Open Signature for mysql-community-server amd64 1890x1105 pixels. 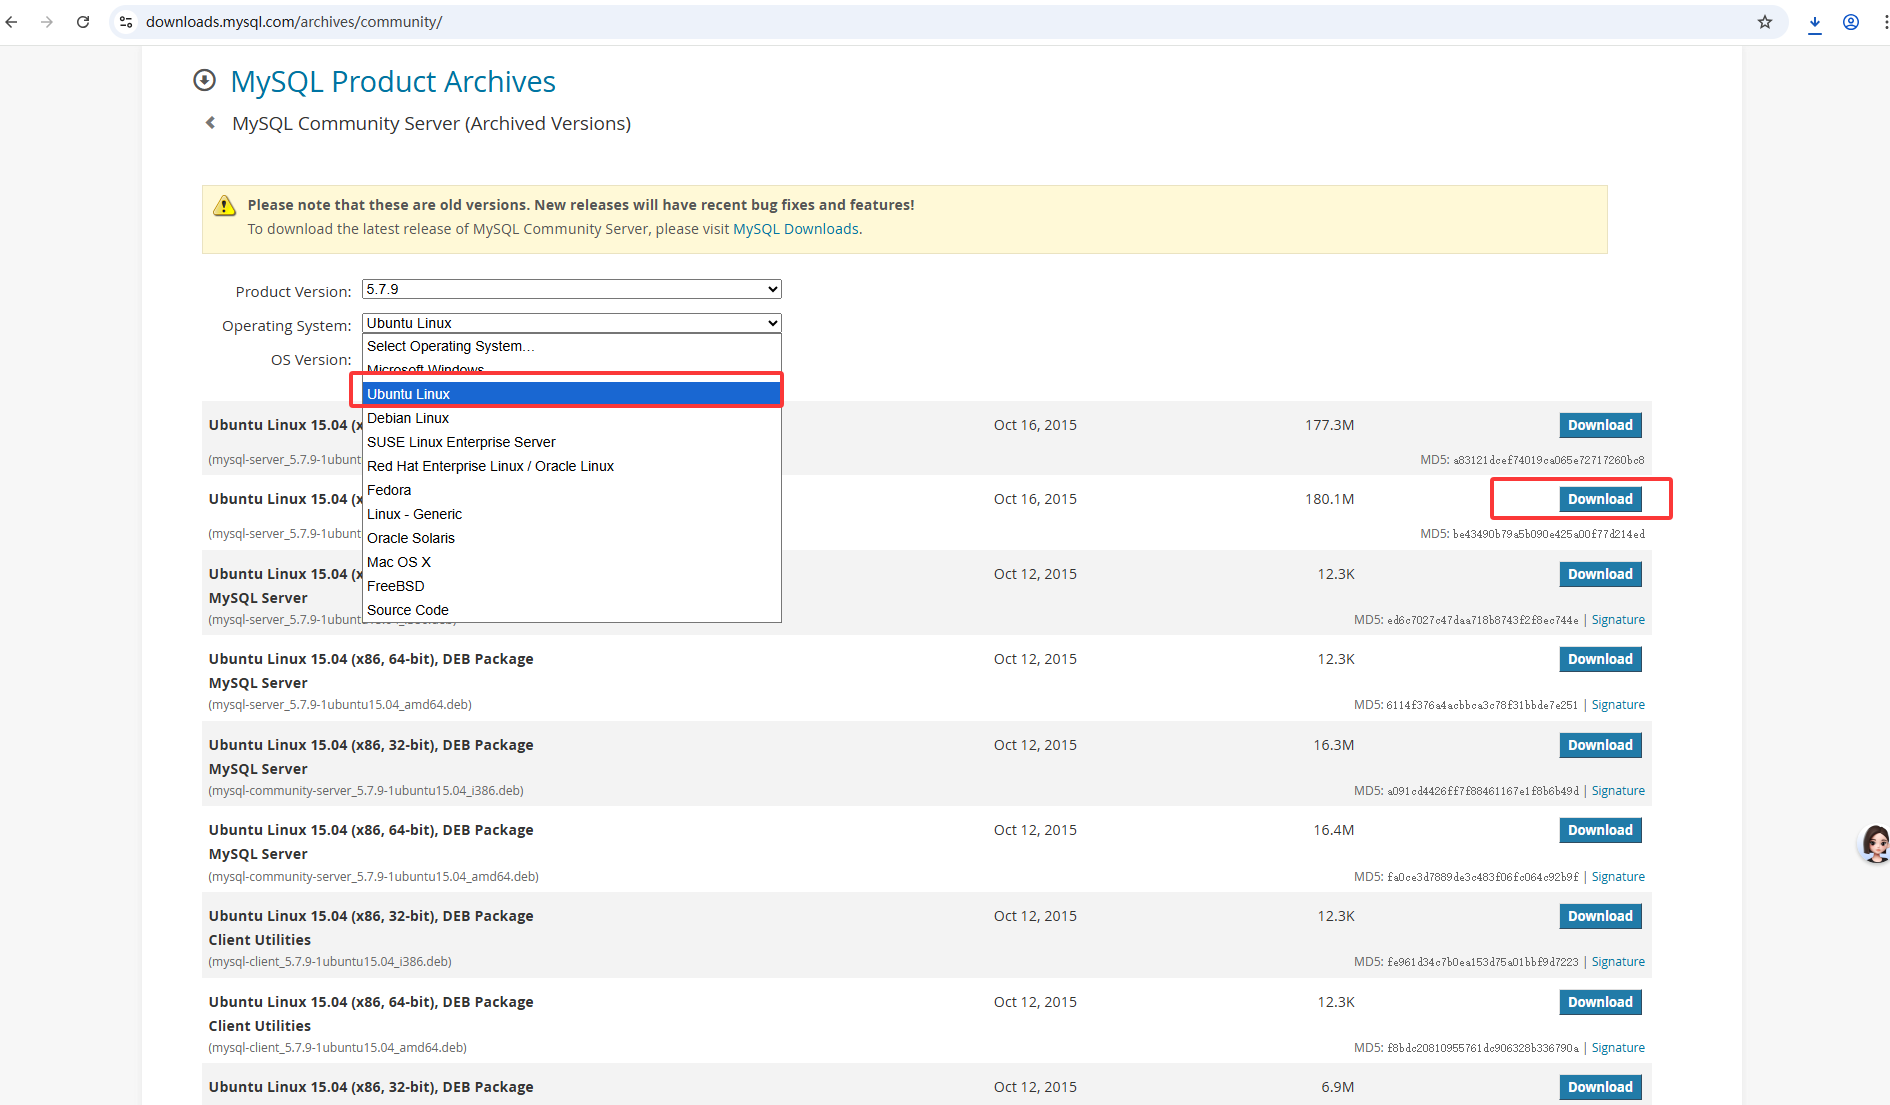(1618, 877)
